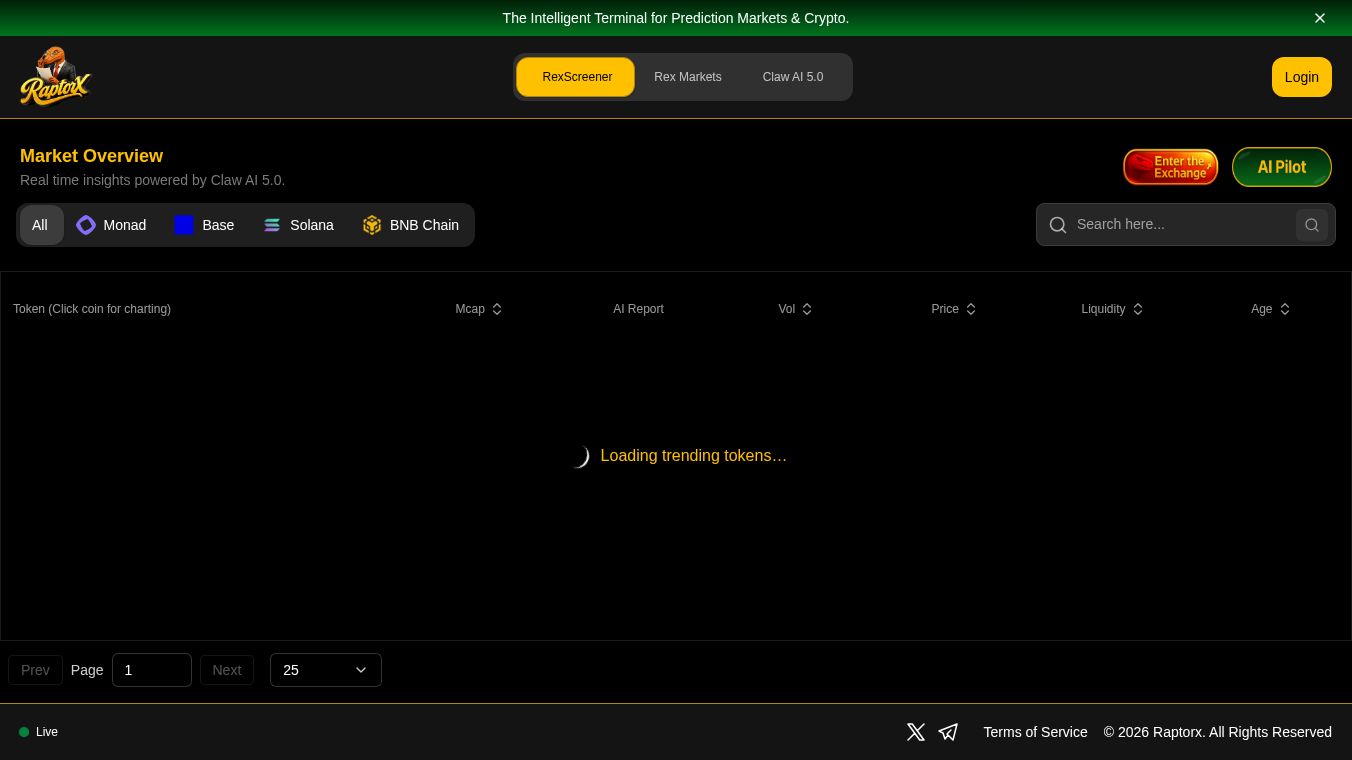Click the Login button

(x=1301, y=77)
